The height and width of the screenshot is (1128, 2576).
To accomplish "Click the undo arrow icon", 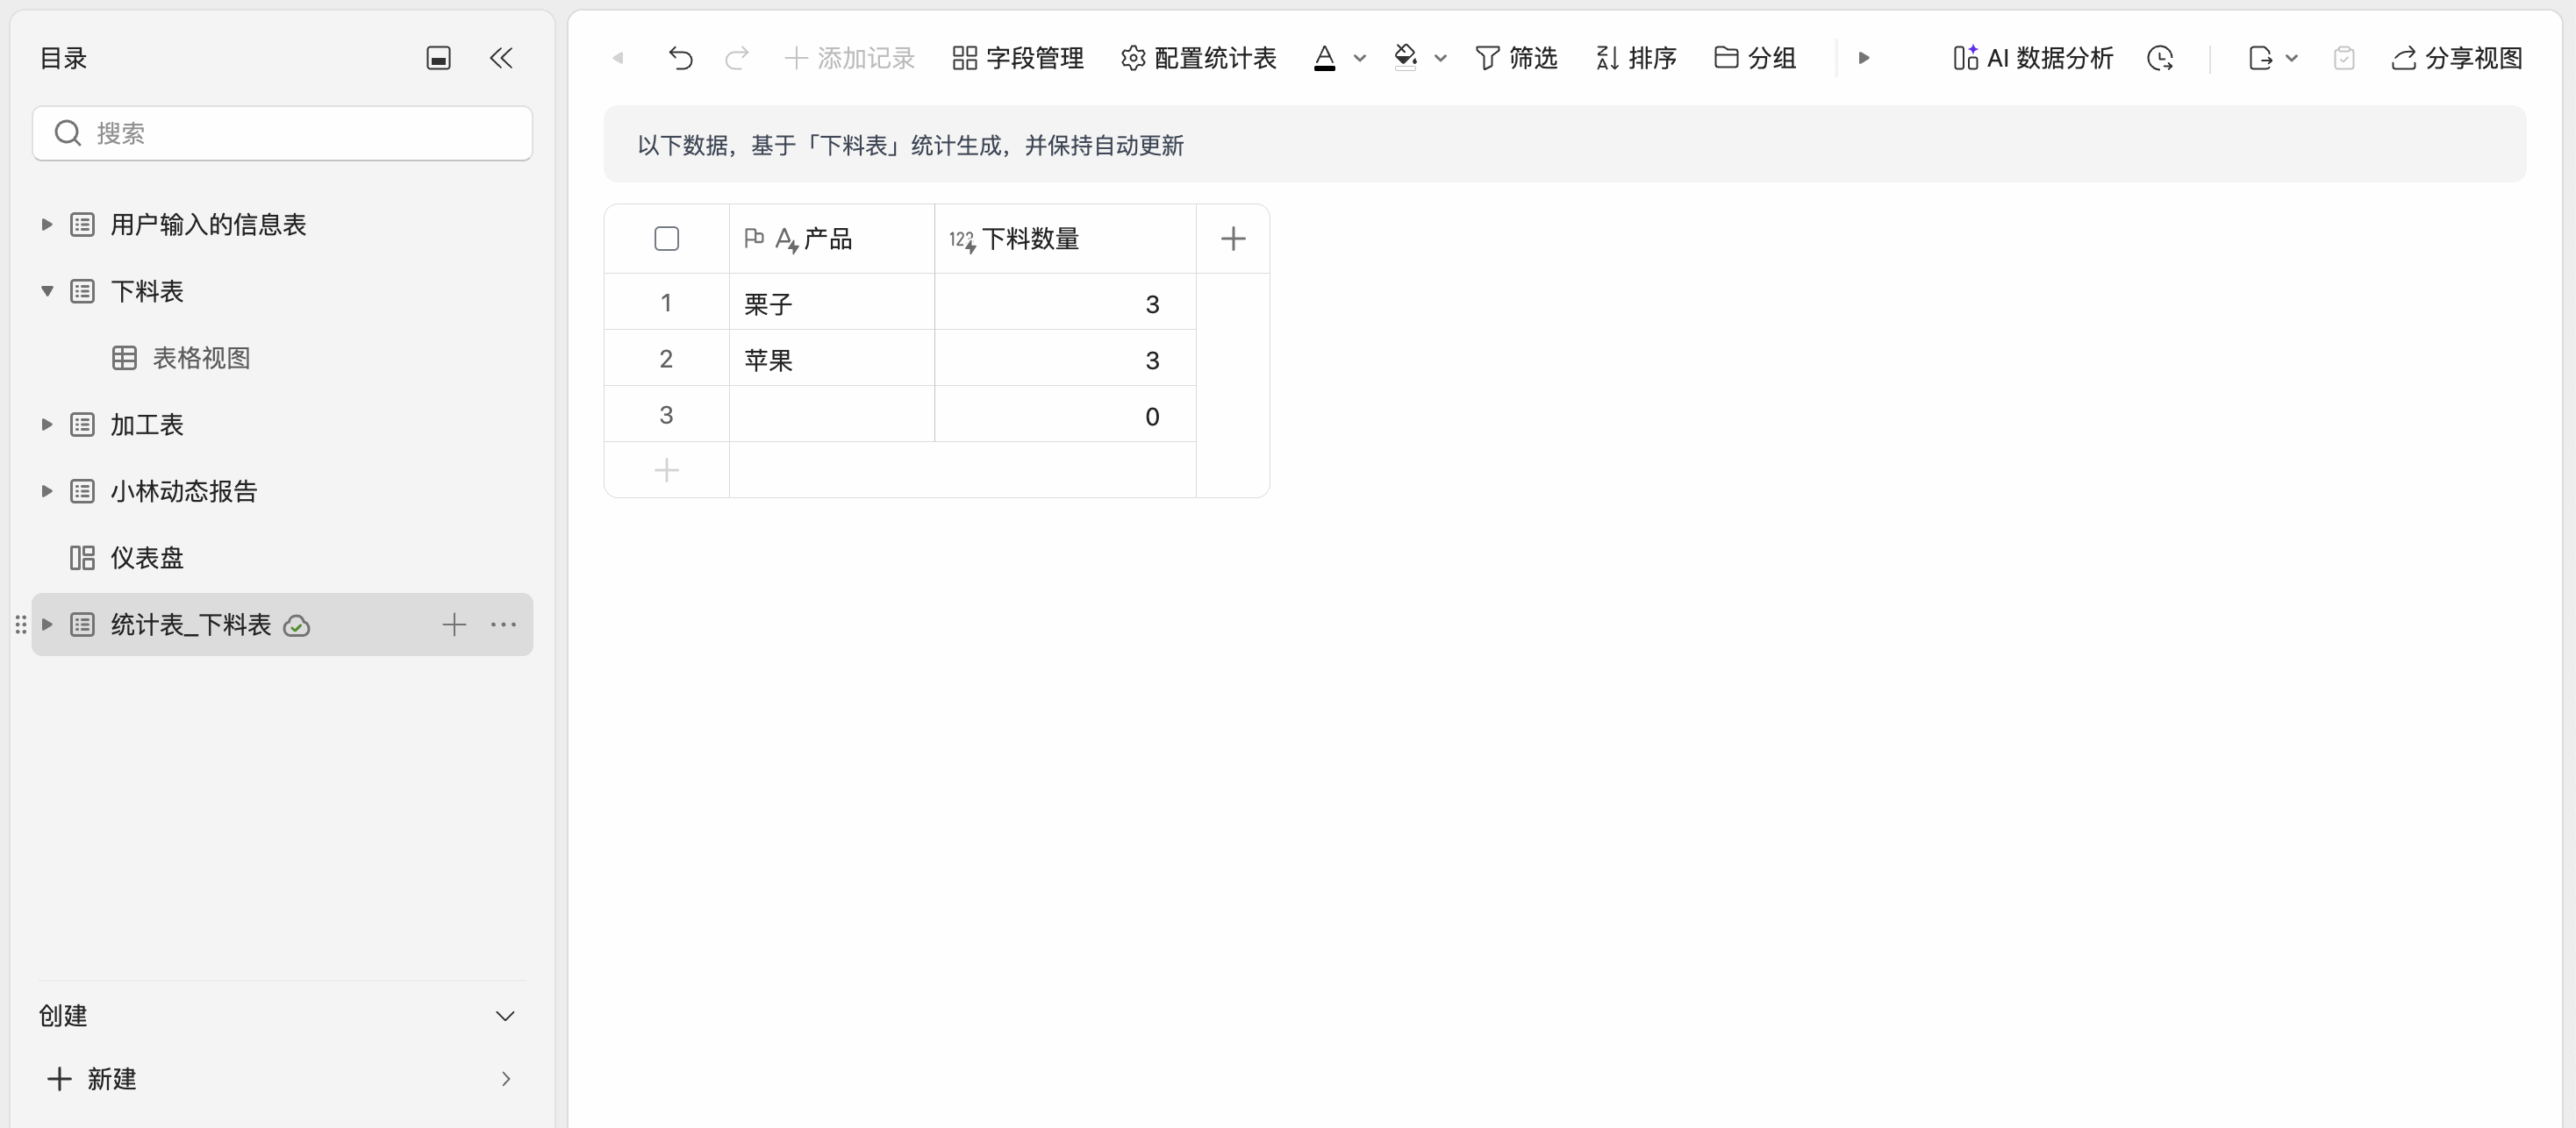I will pyautogui.click(x=680, y=58).
